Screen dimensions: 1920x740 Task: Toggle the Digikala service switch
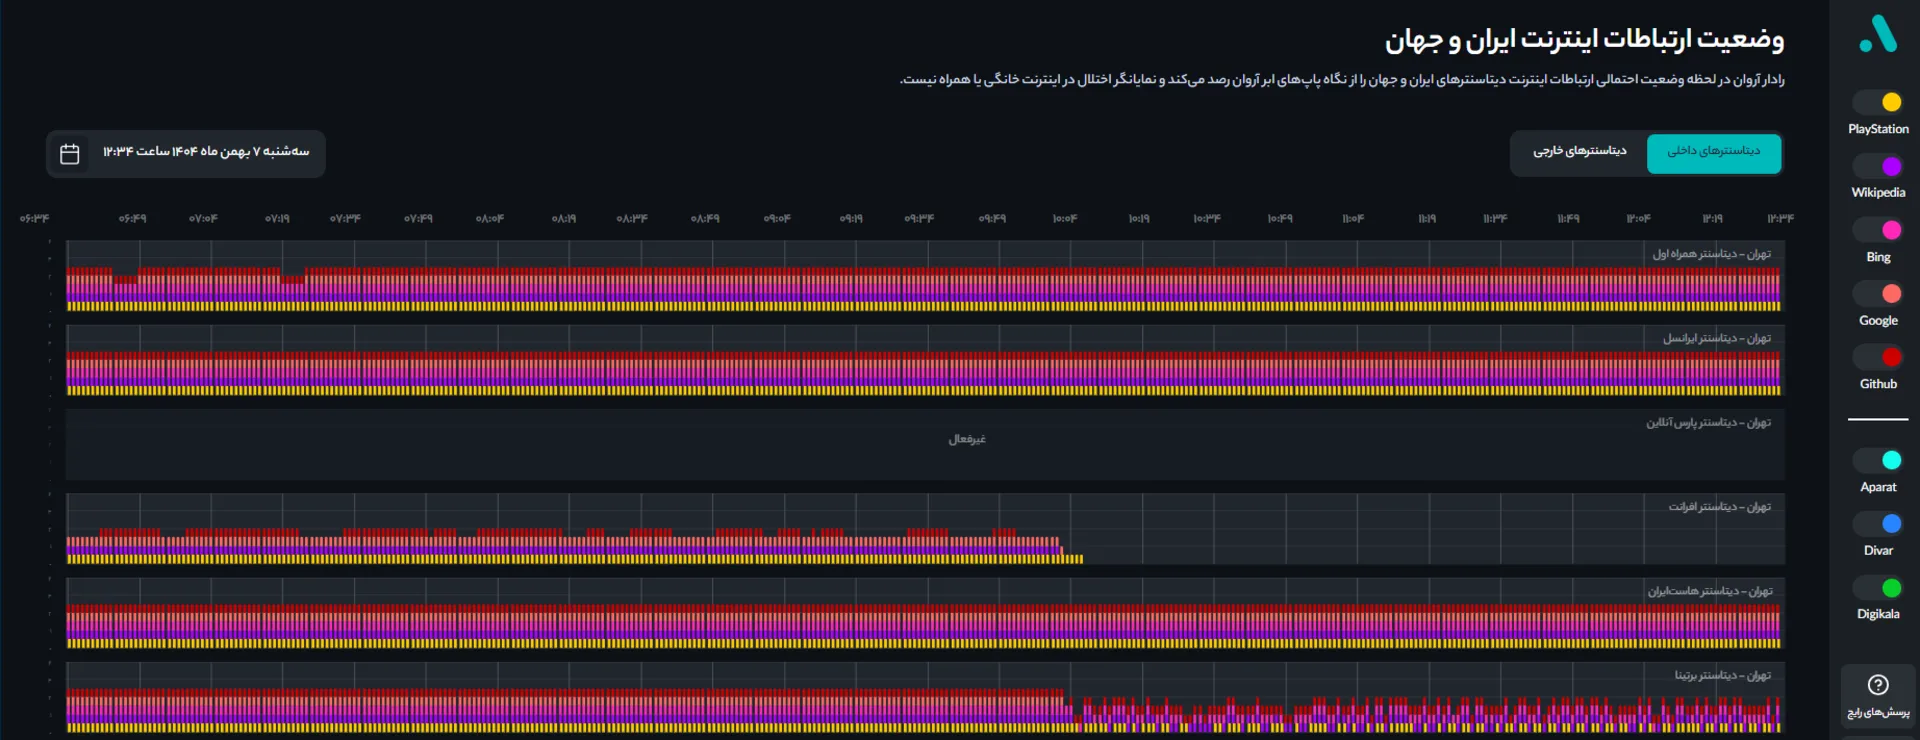[1878, 588]
